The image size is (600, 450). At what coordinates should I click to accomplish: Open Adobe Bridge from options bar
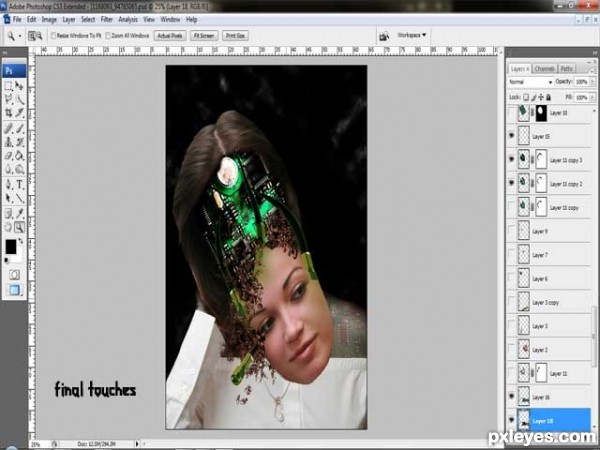pyautogui.click(x=384, y=36)
